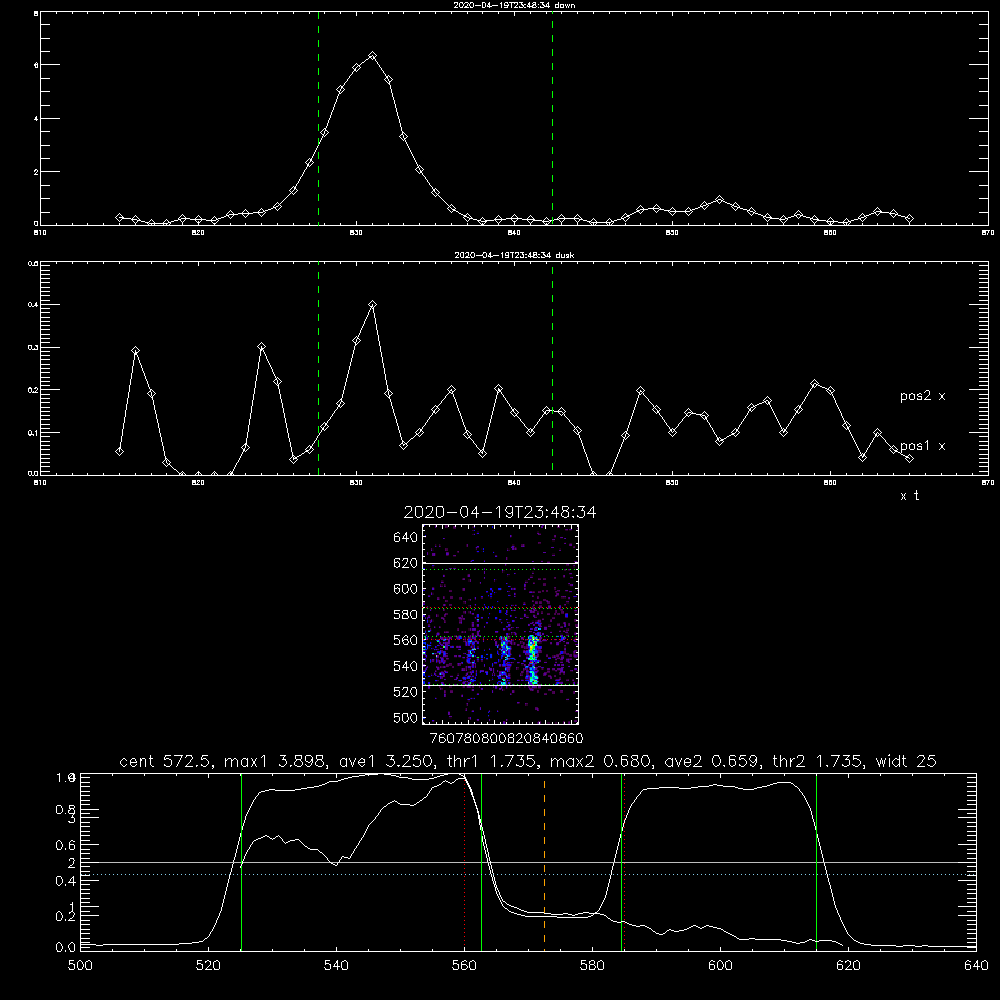Viewport: 1000px width, 1000px height.
Task: Click x-axis label 500 of bottom profile plot
Action: click(80, 966)
